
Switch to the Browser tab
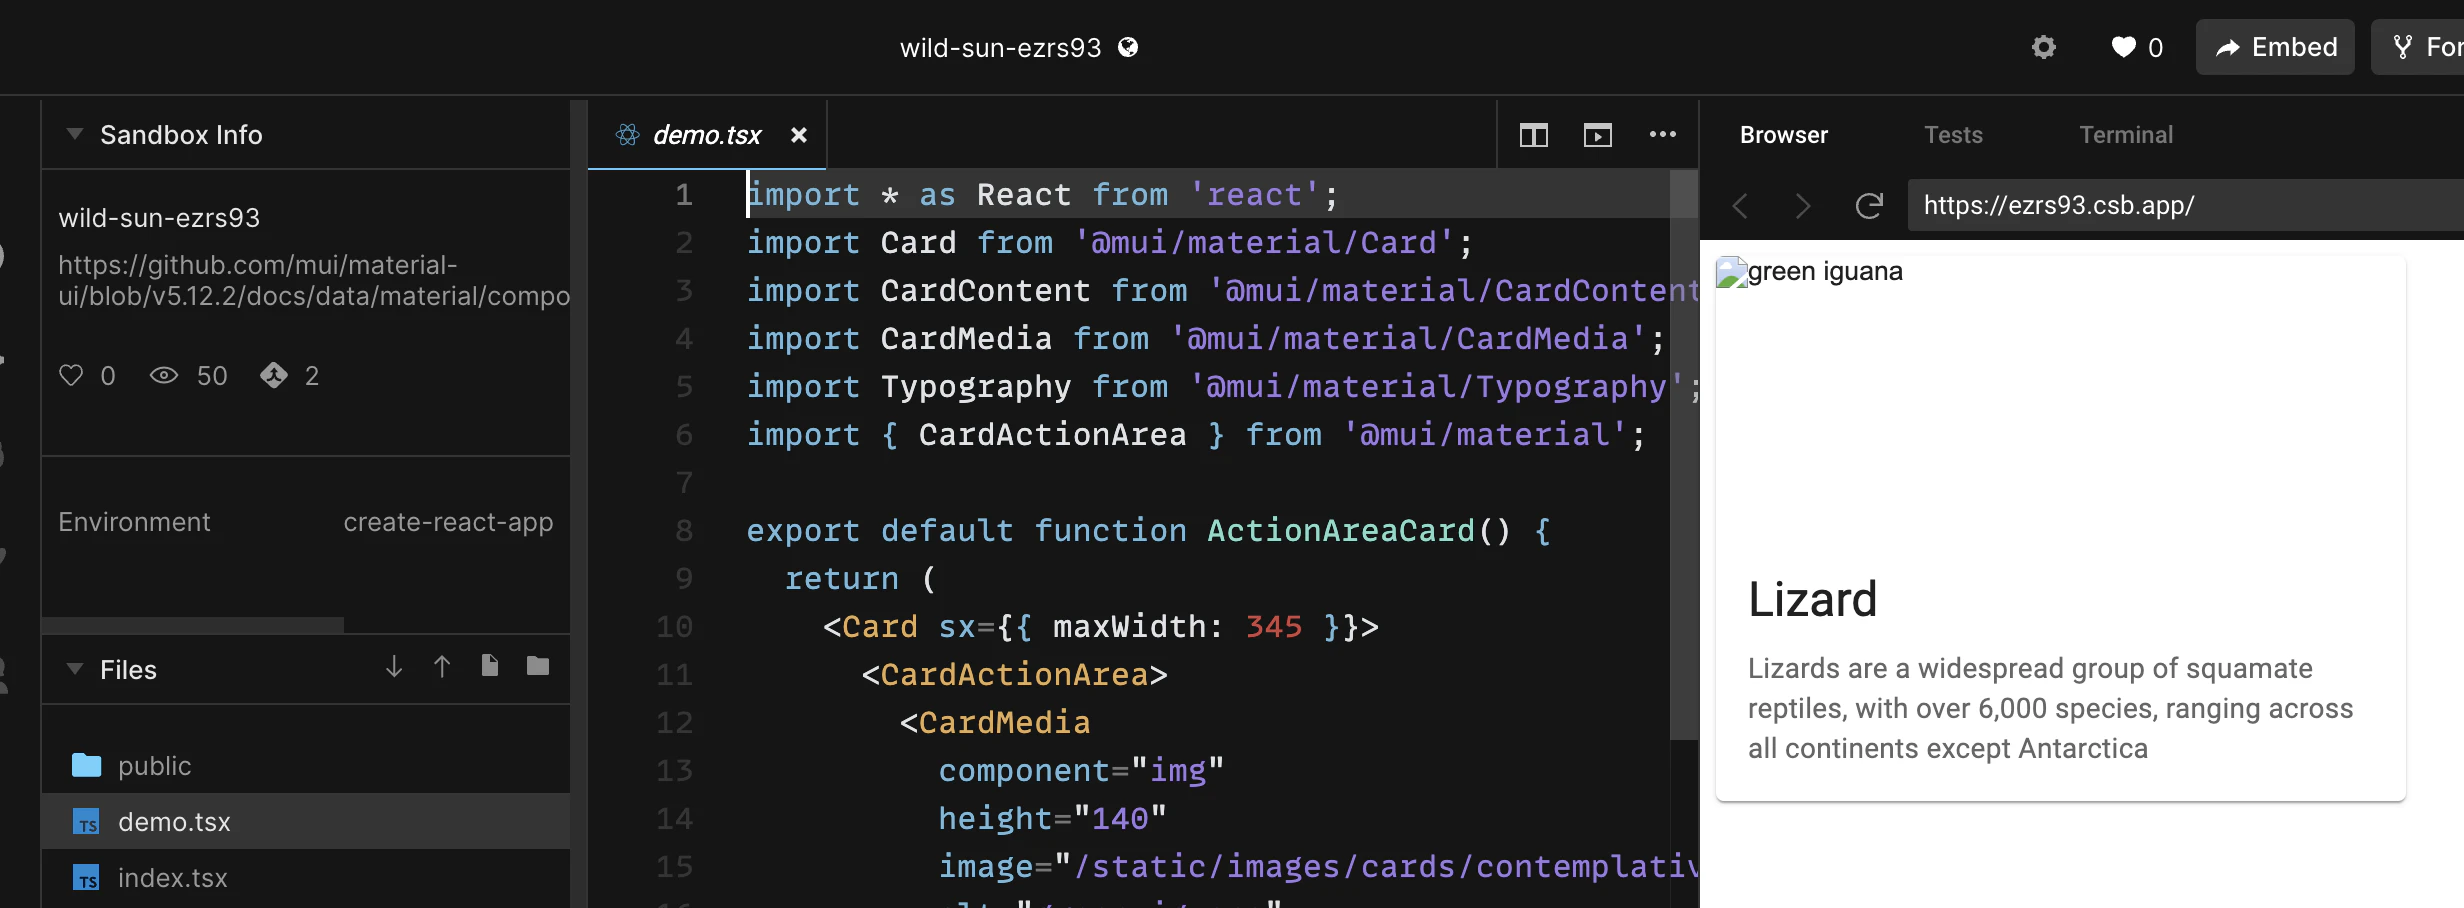tap(1783, 134)
